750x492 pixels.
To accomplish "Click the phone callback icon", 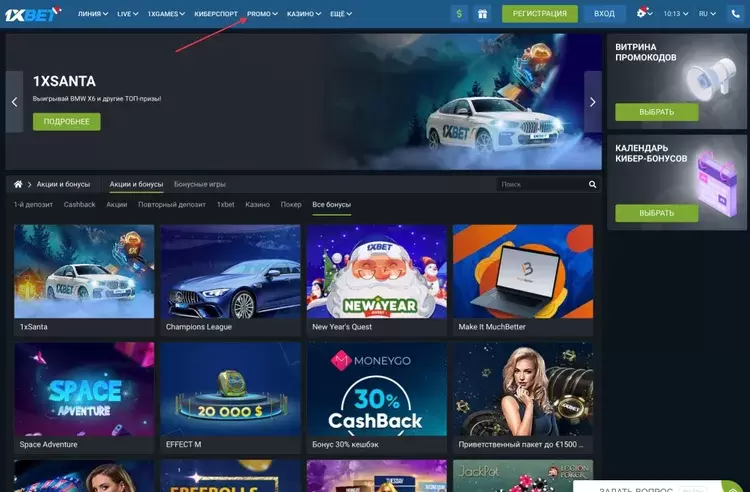I will 736,14.
